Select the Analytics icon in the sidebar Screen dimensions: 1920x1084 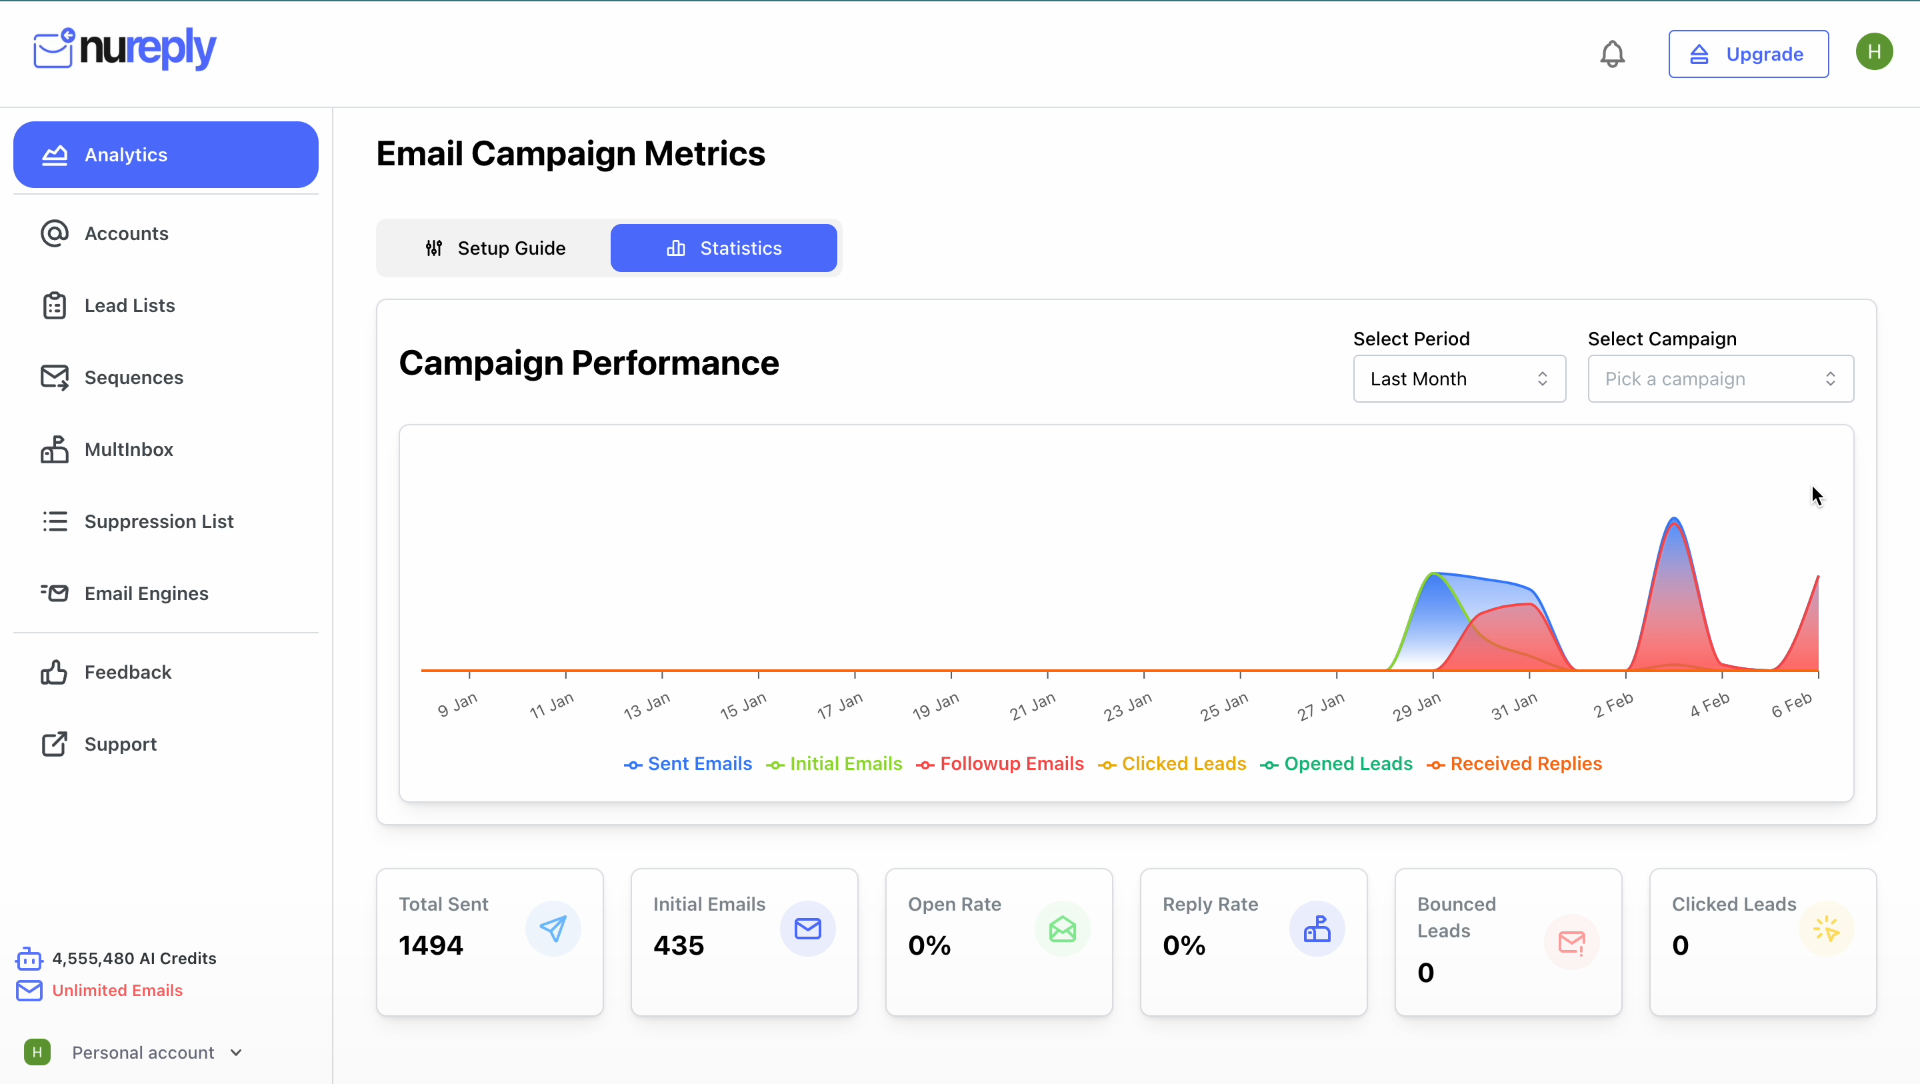pos(55,154)
